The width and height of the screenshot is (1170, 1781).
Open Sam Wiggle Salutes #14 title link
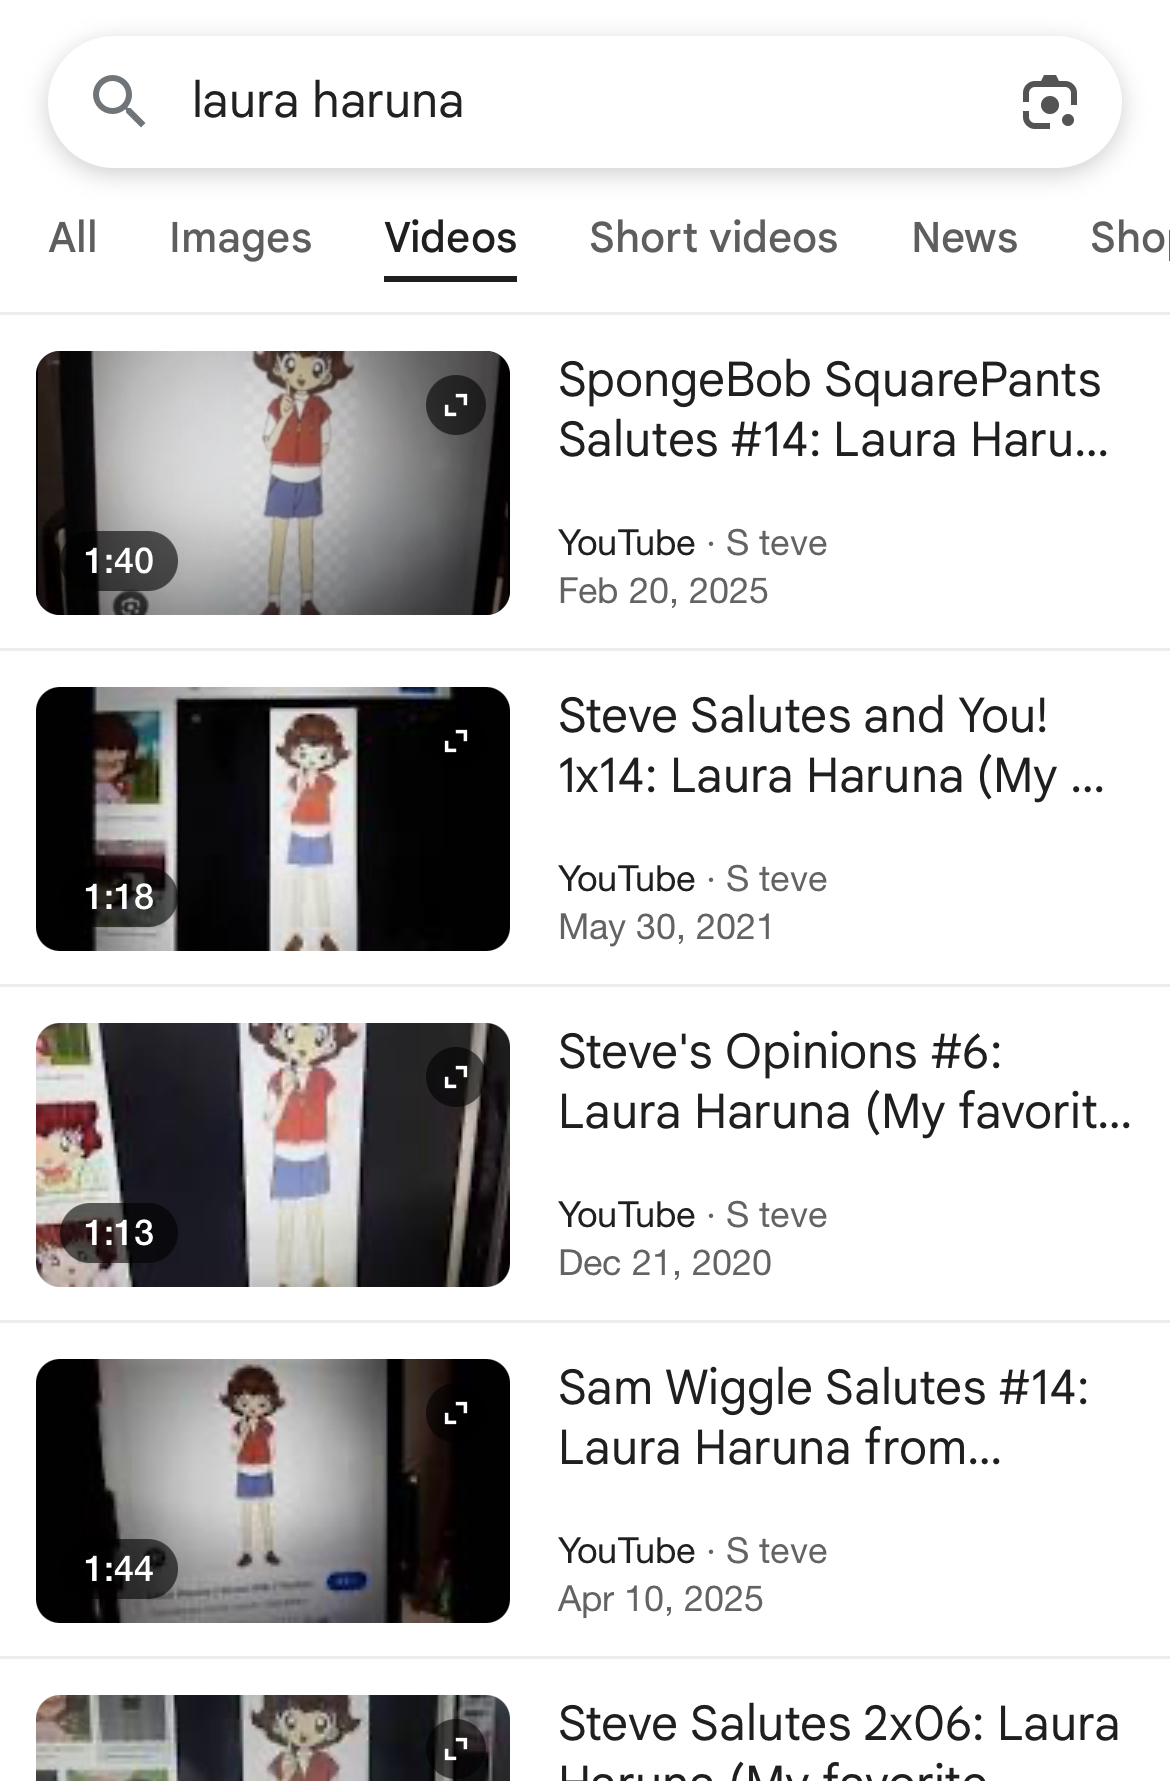[x=824, y=1417]
